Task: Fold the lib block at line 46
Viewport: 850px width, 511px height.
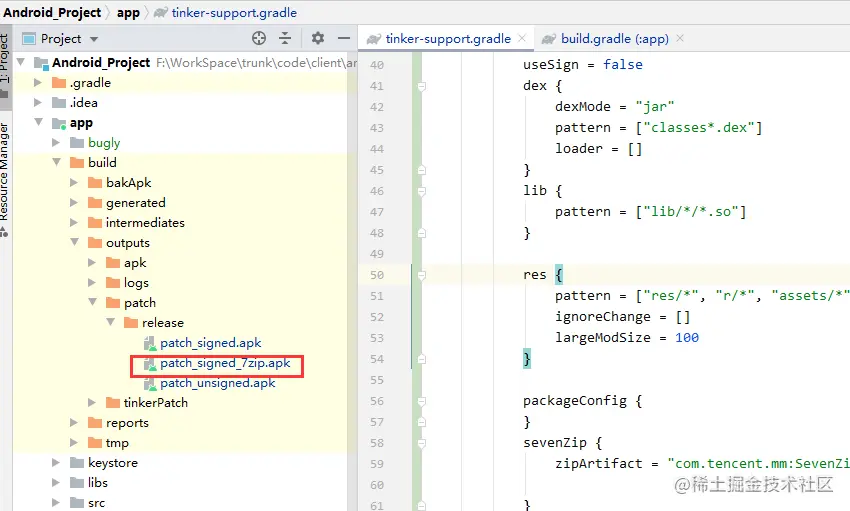Action: point(421,191)
